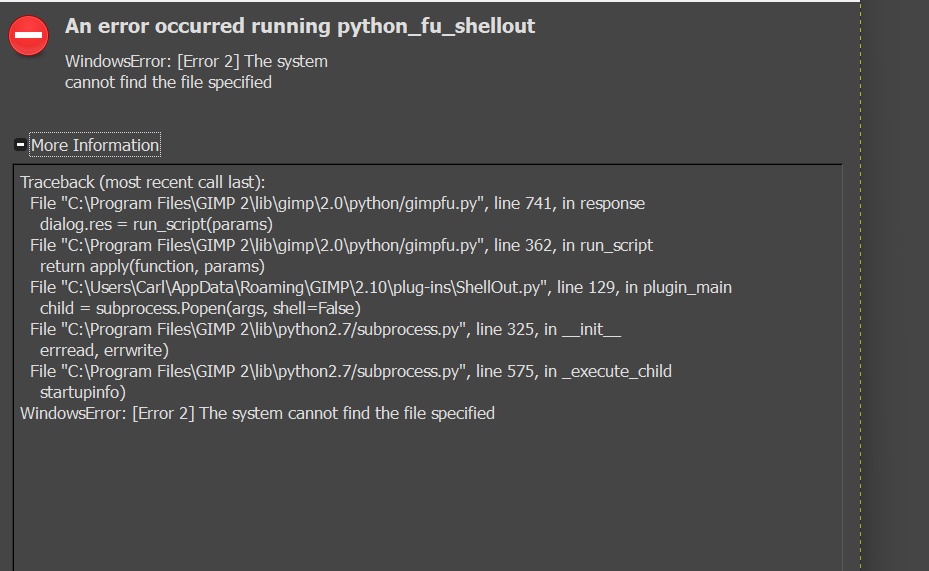Click the dark panel right of dialog

click(x=896, y=286)
